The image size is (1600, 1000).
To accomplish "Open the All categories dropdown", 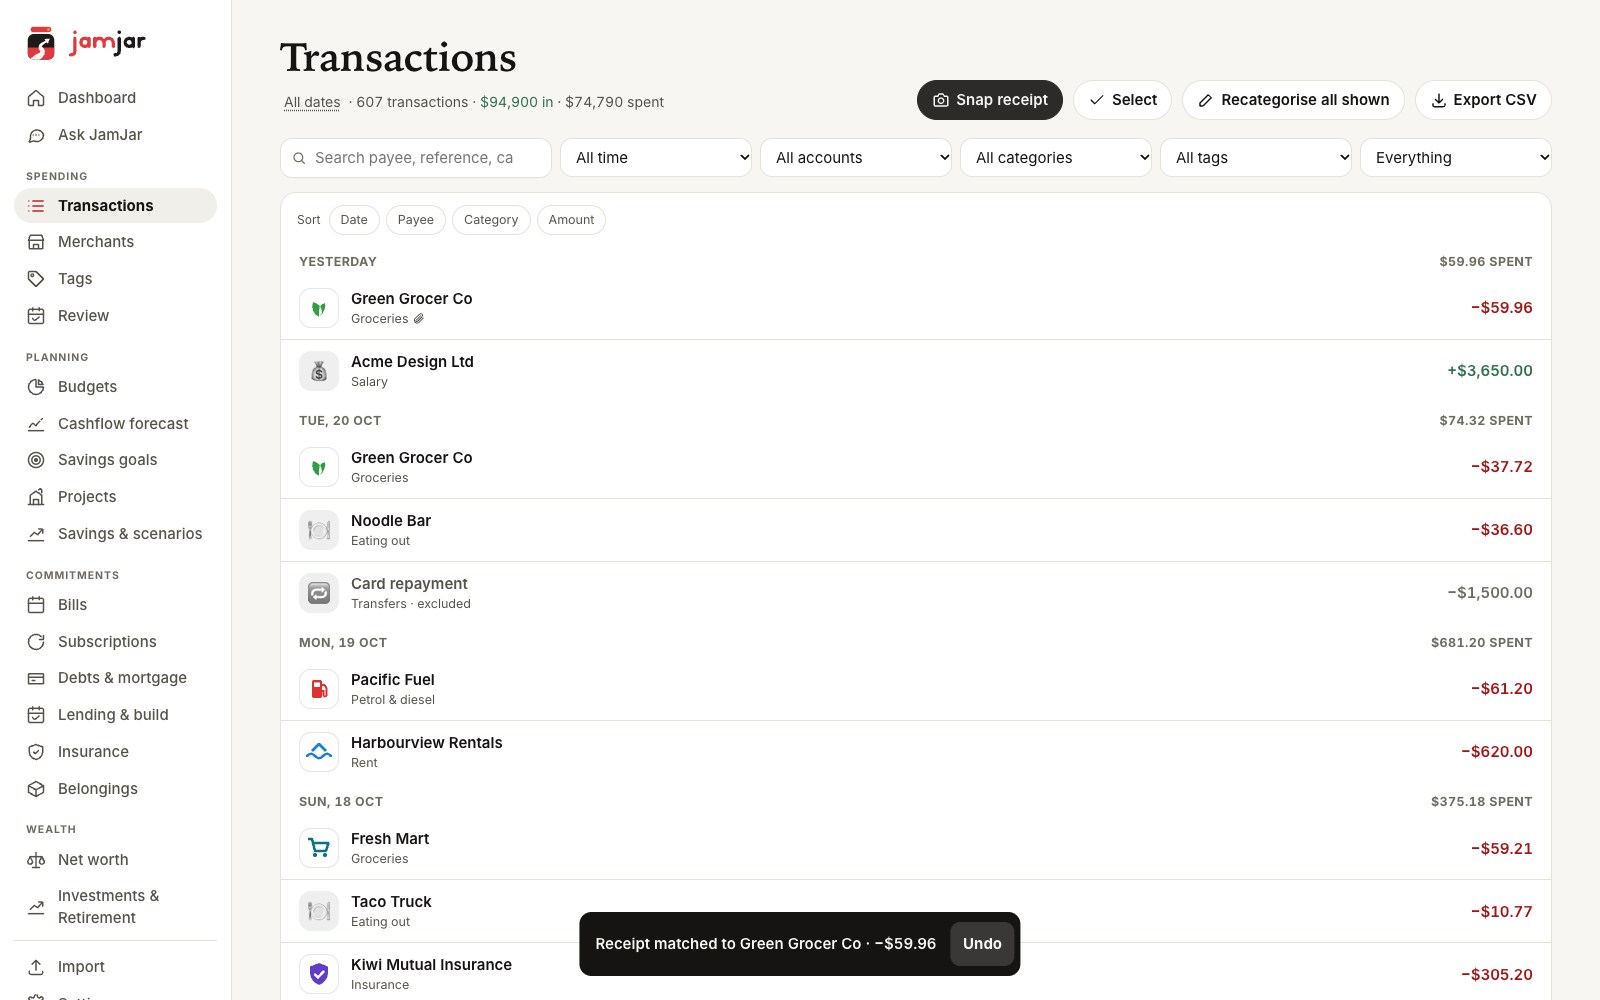I will coord(1056,158).
